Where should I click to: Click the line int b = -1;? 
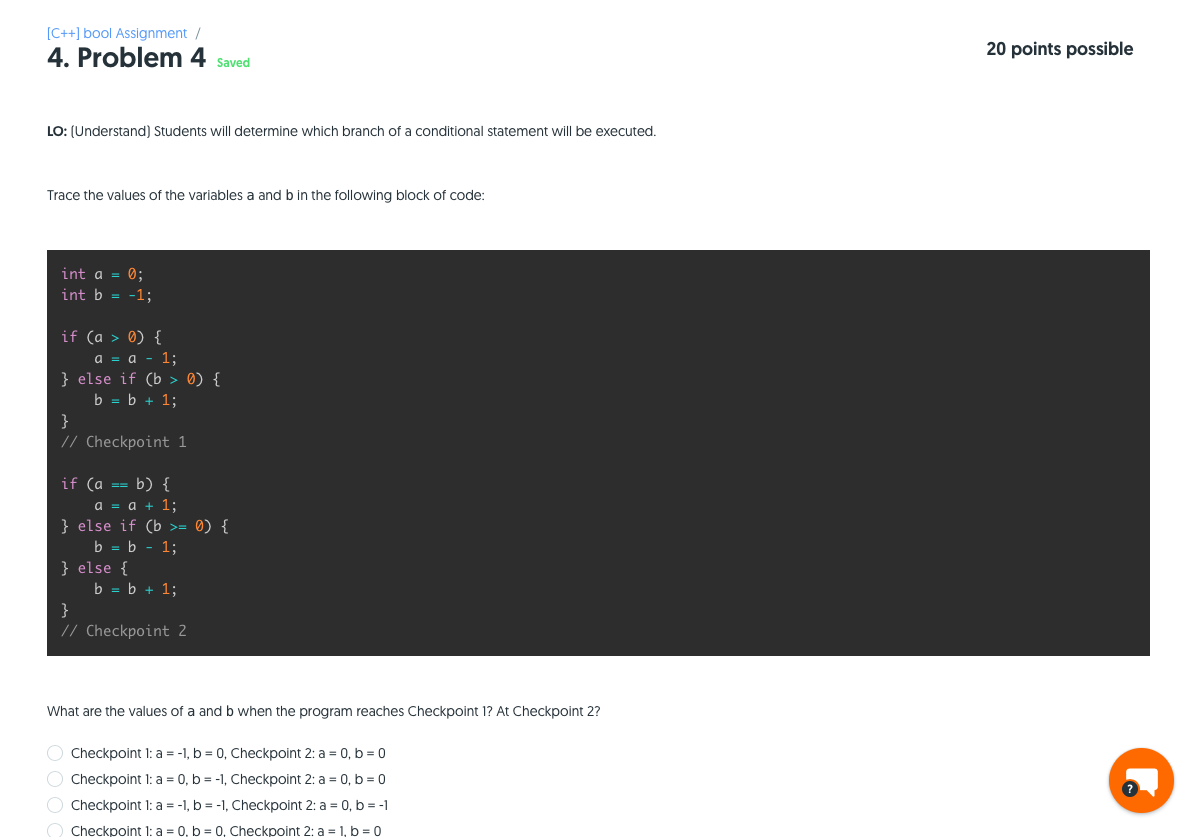(x=105, y=294)
